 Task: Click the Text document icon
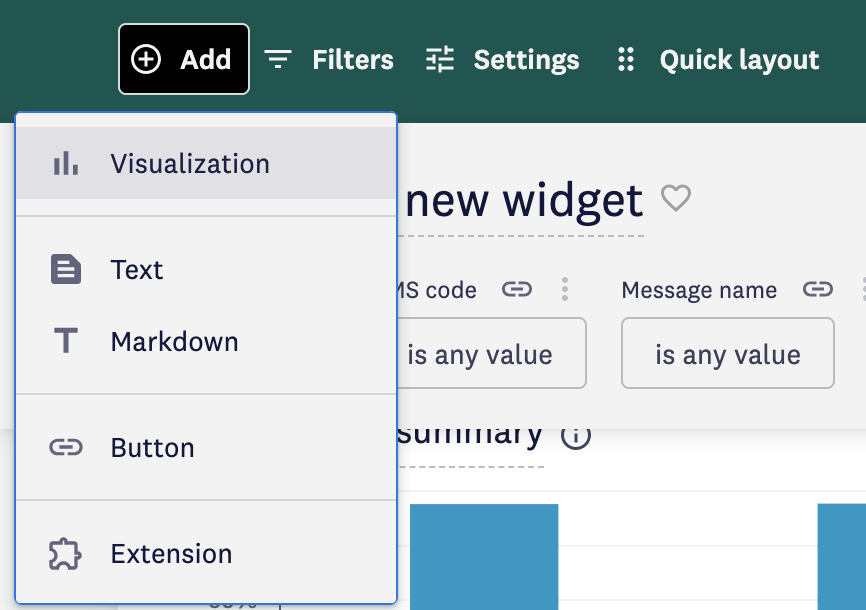tap(64, 268)
